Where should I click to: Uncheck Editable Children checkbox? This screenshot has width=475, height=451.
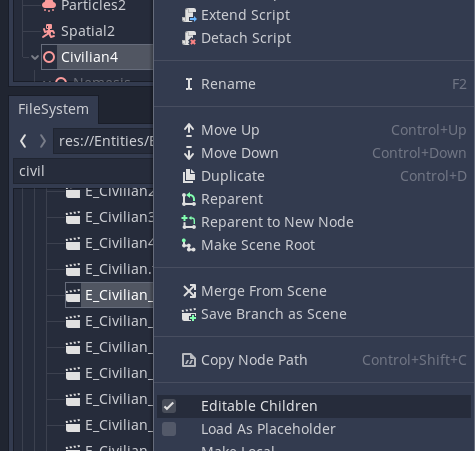coord(169,406)
